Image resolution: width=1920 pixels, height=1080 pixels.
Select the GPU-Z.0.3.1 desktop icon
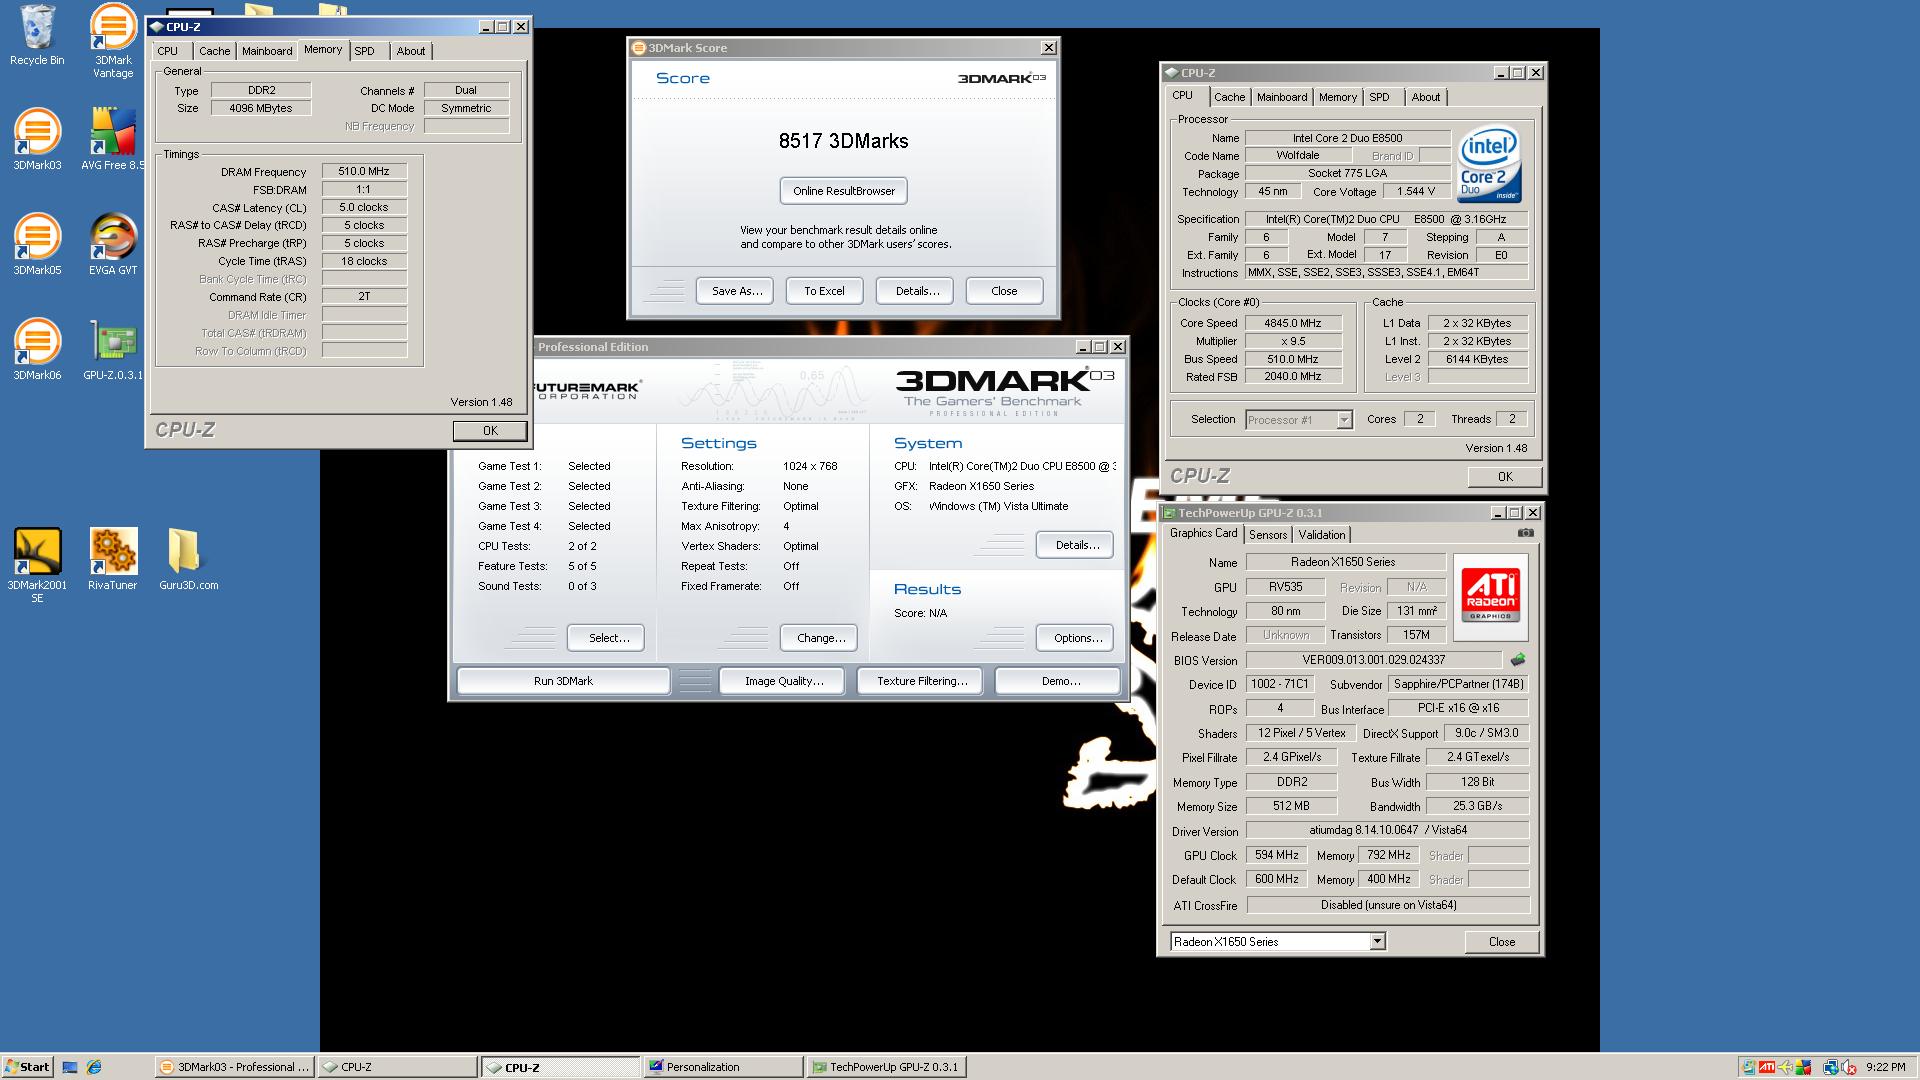[x=113, y=349]
